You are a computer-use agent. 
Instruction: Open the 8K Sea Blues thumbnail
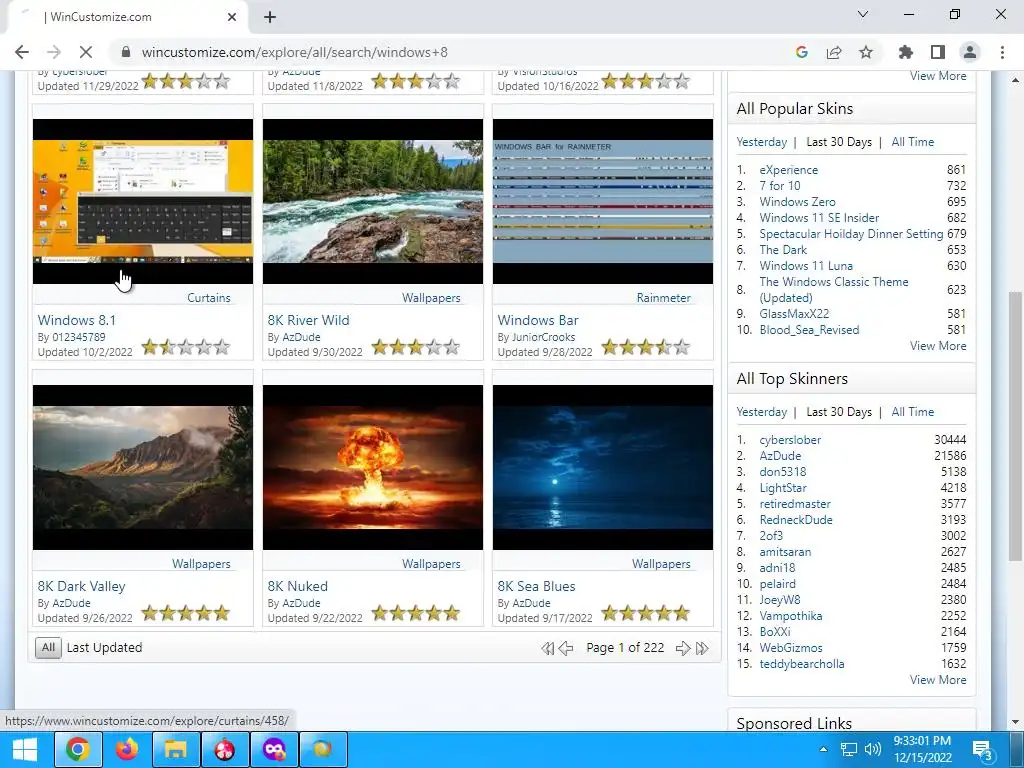coord(603,467)
